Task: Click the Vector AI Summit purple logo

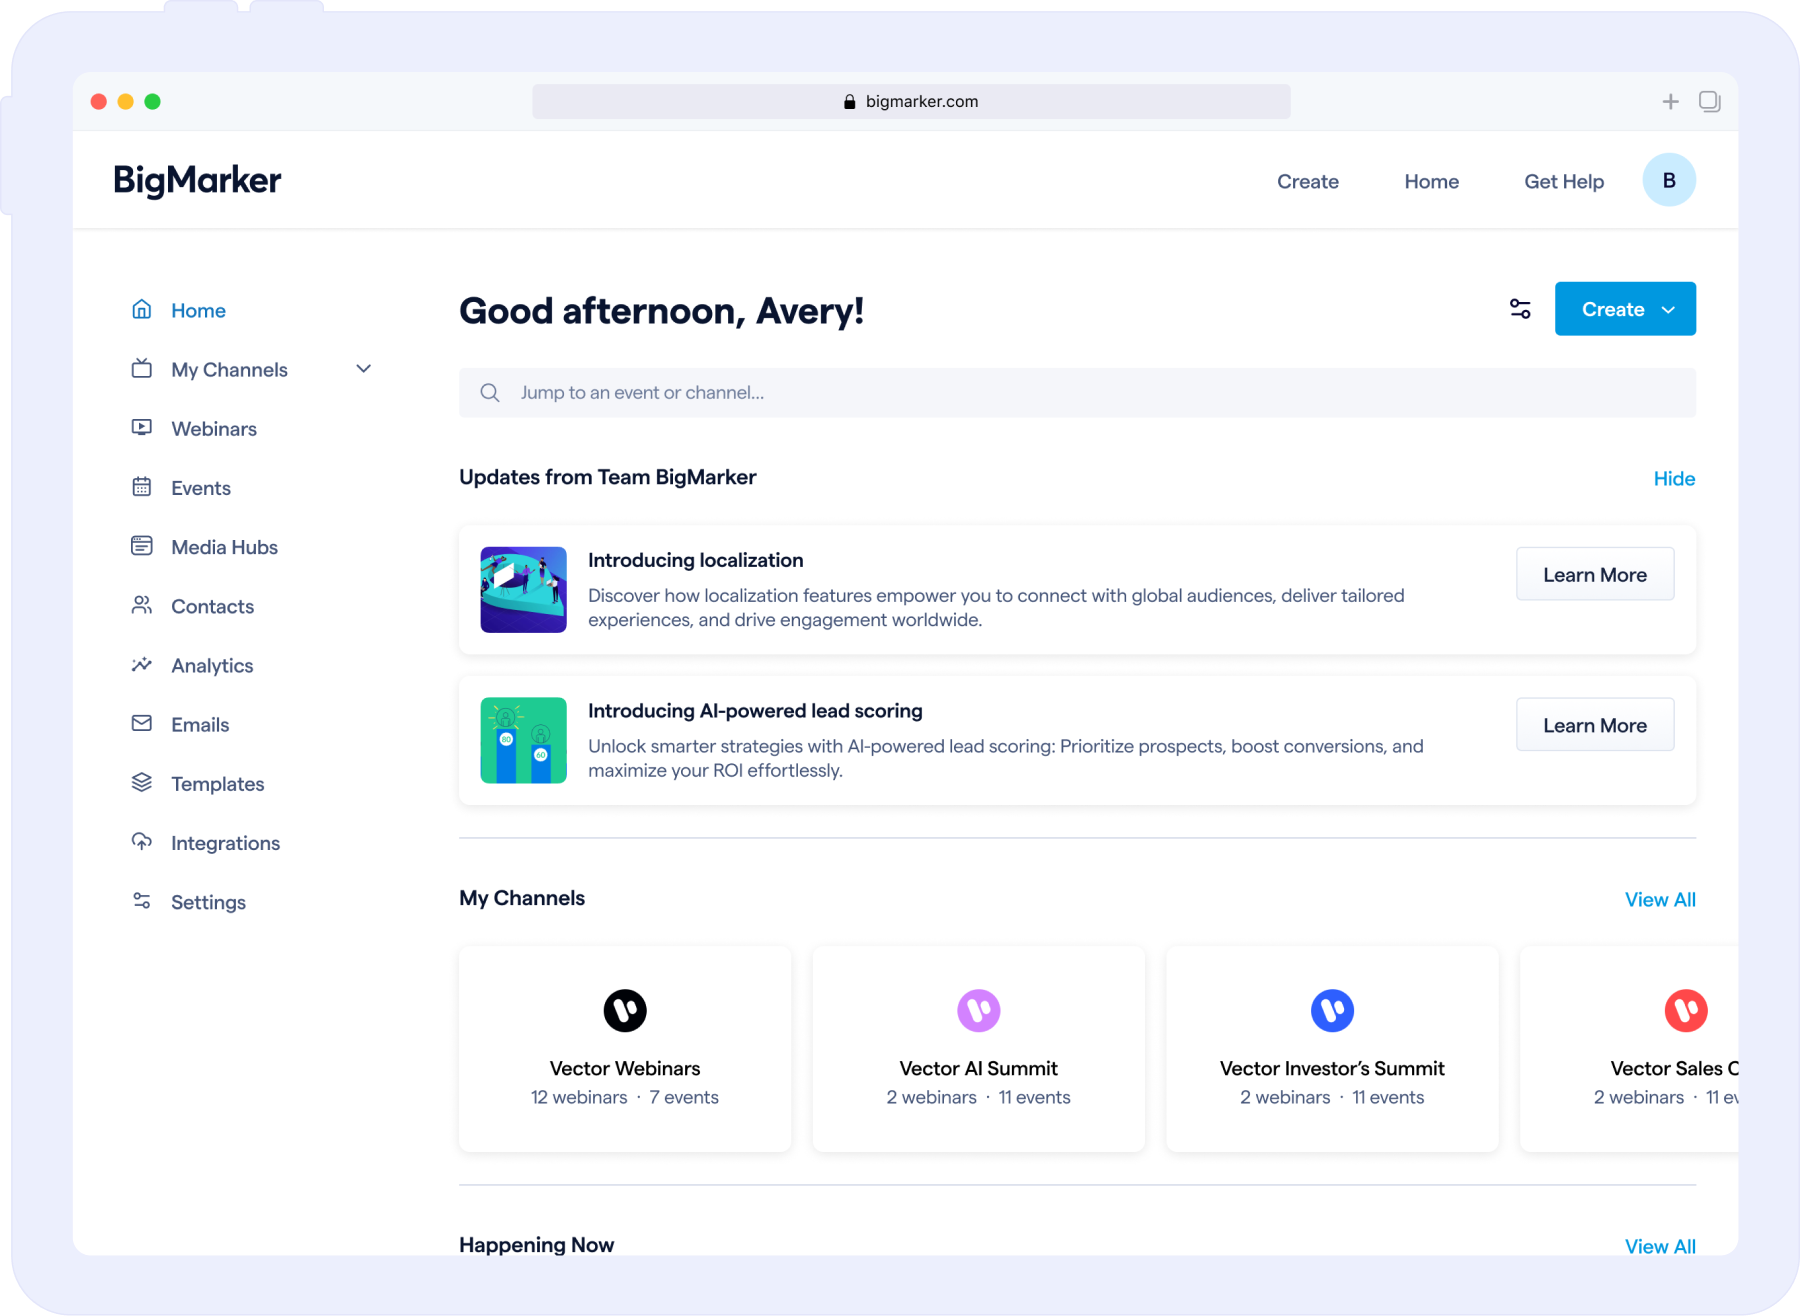Action: tap(978, 1010)
